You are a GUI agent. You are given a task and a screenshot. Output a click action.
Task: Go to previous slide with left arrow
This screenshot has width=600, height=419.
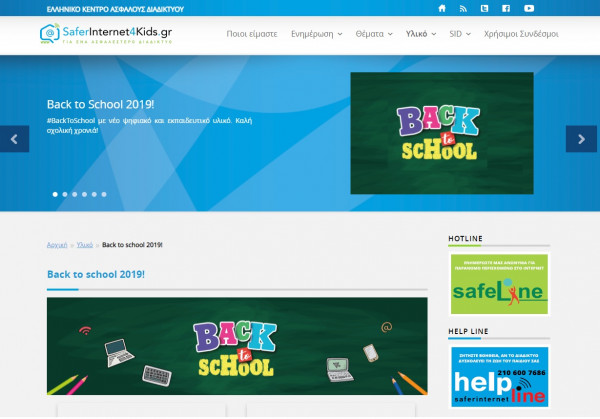coord(14,139)
